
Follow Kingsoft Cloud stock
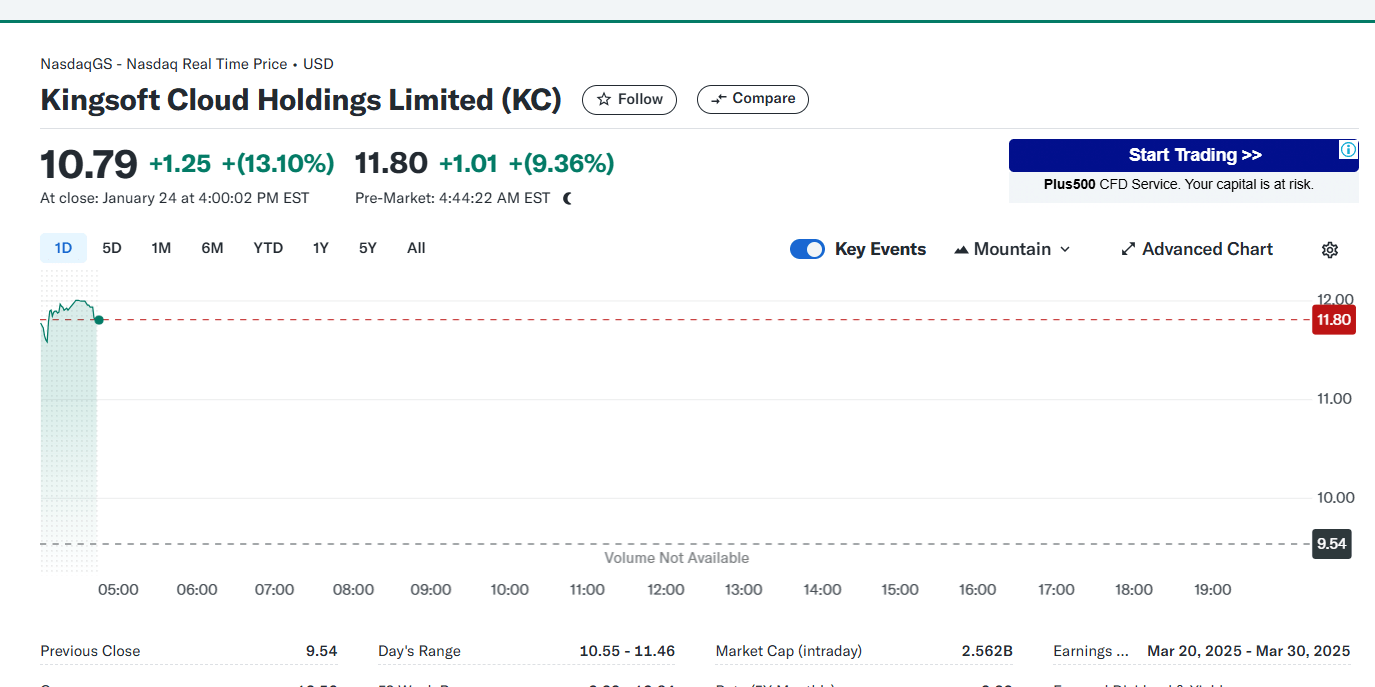coord(629,99)
